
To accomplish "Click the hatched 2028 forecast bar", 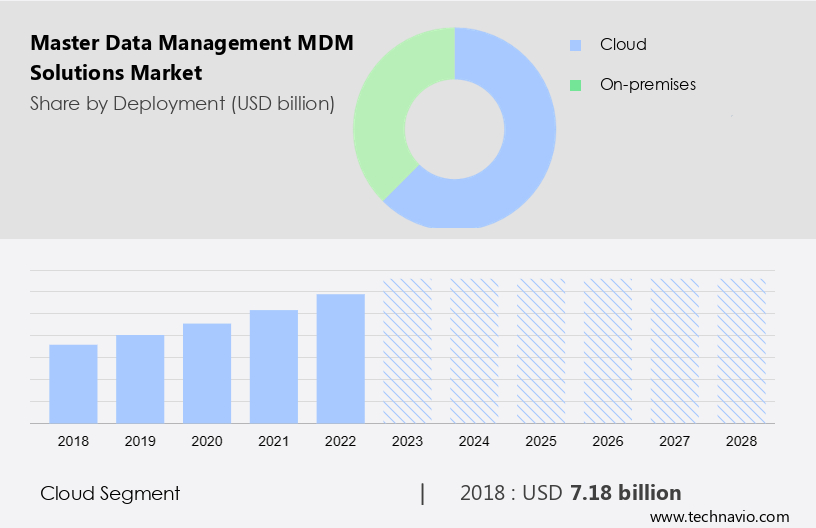I will pyautogui.click(x=742, y=351).
